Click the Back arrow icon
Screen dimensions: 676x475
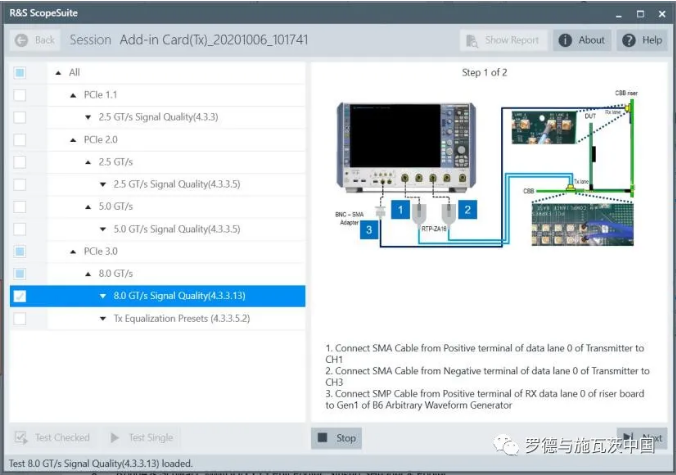(21, 40)
